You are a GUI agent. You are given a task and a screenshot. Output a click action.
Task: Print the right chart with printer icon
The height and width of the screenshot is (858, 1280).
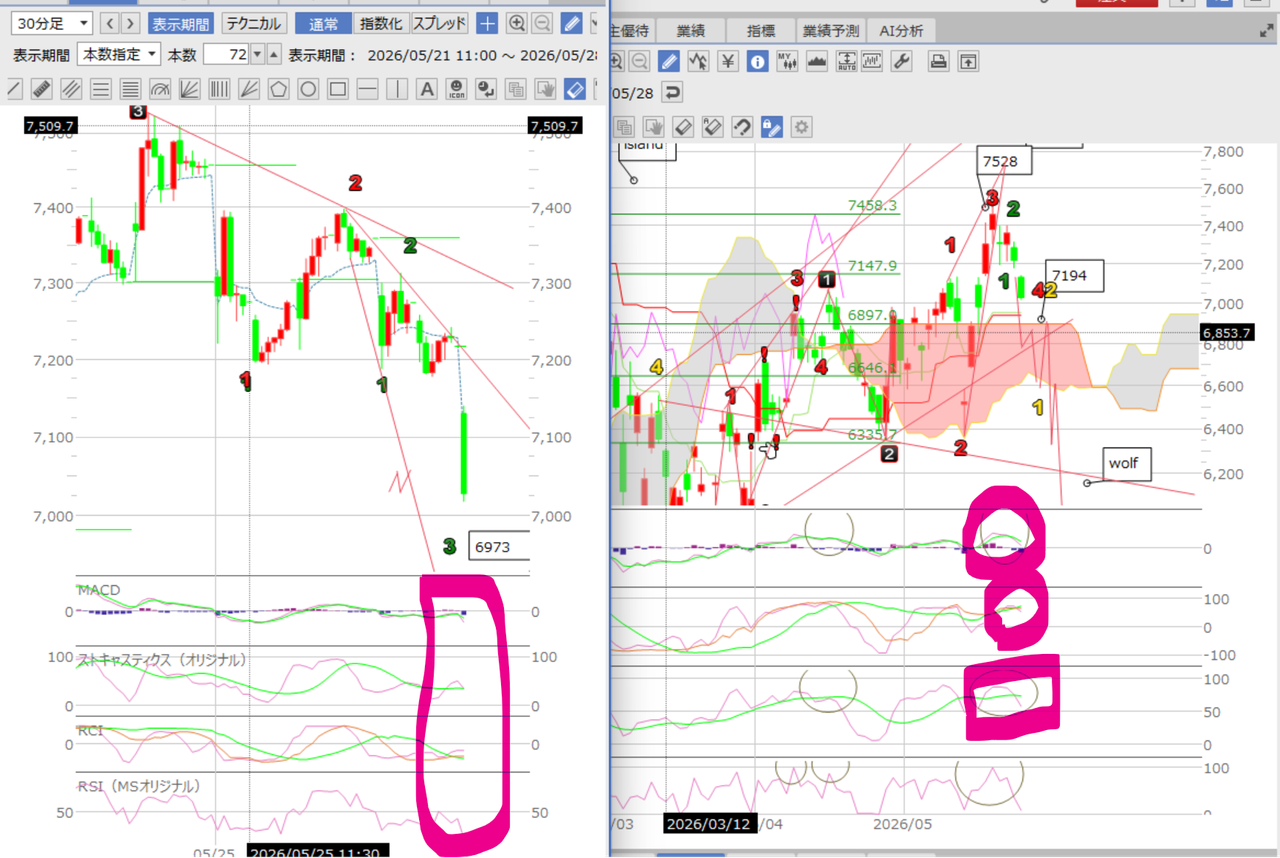pos(939,61)
